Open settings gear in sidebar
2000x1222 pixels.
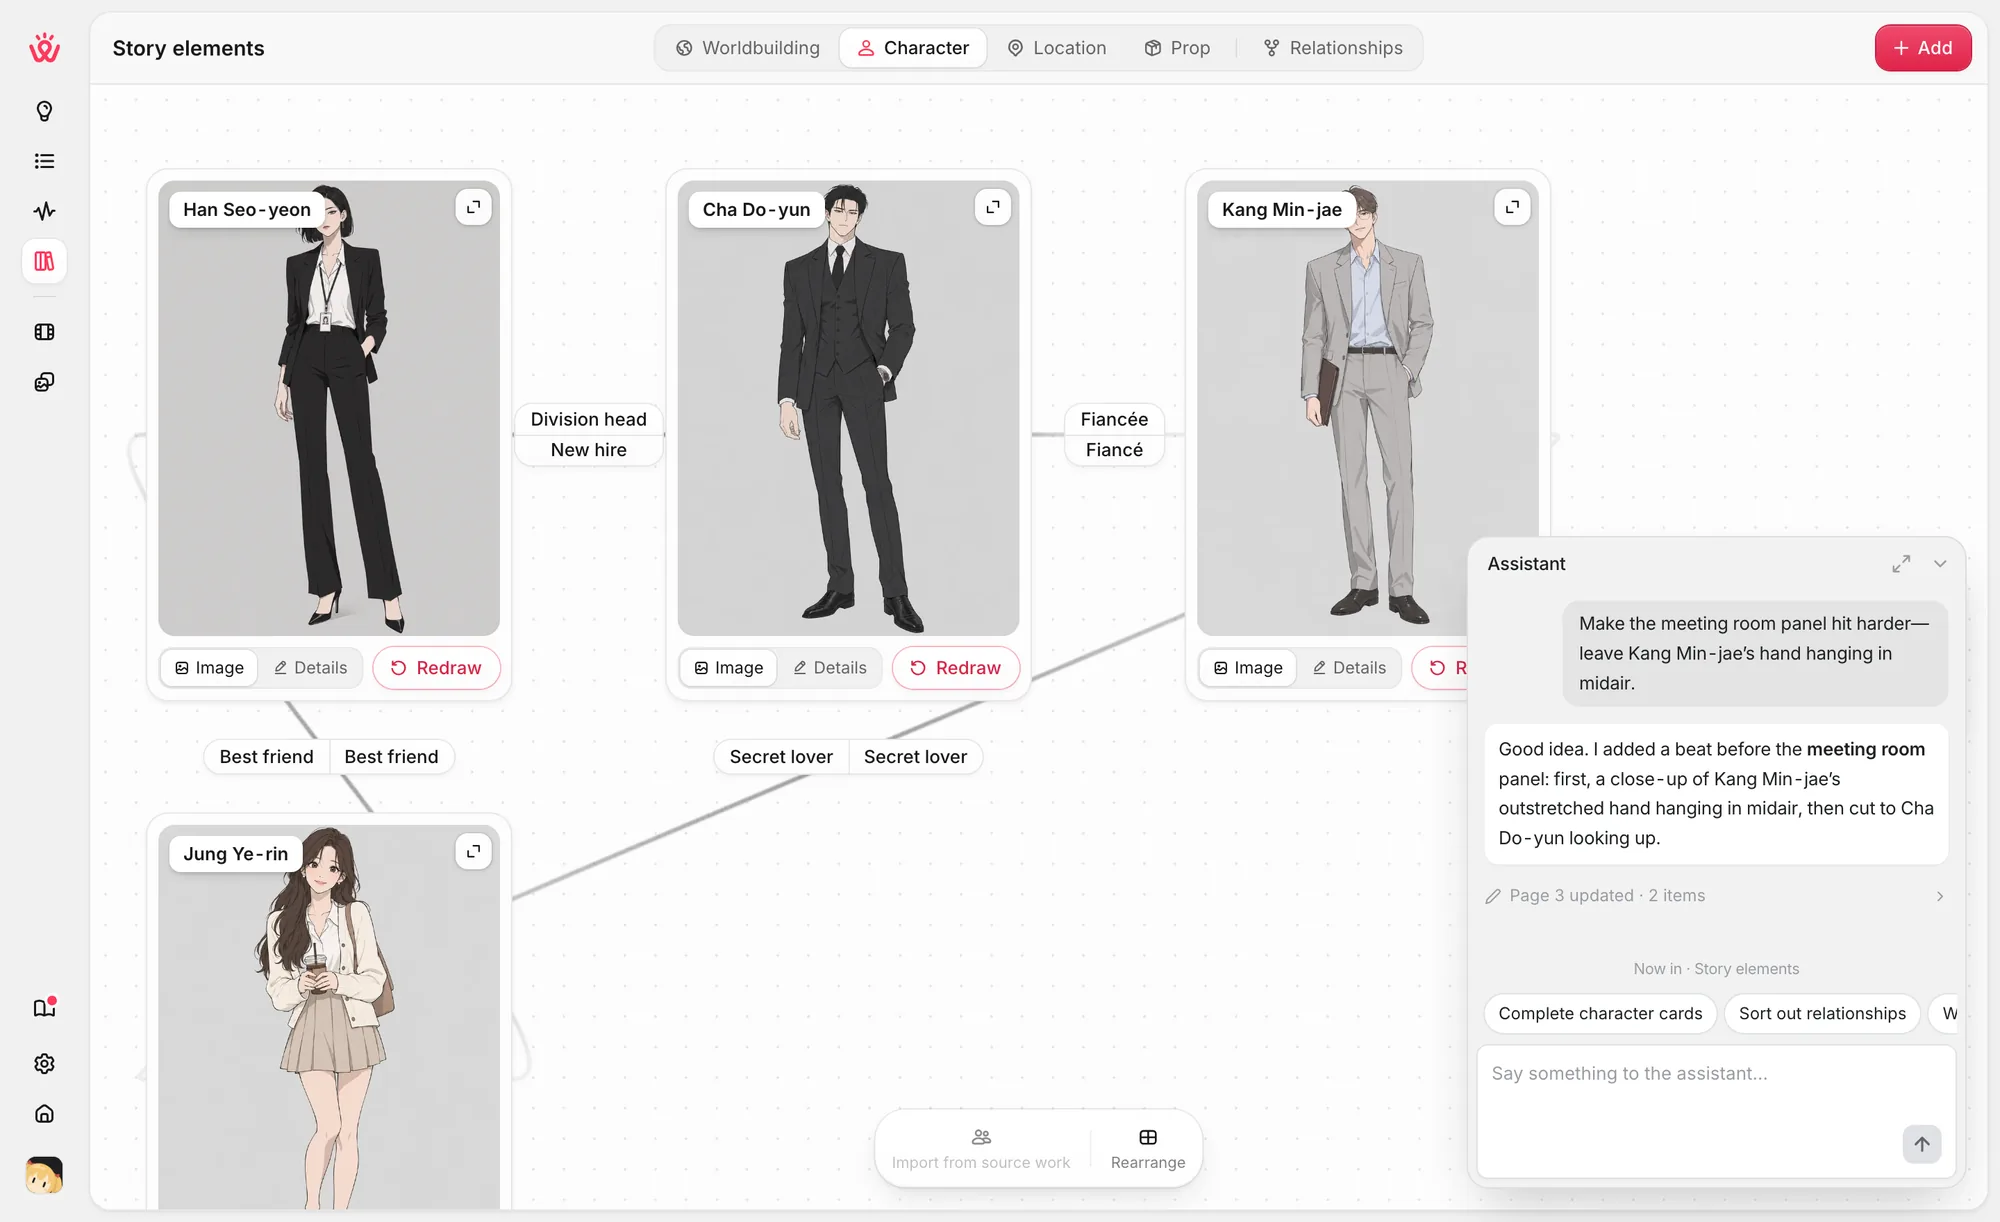(x=44, y=1064)
